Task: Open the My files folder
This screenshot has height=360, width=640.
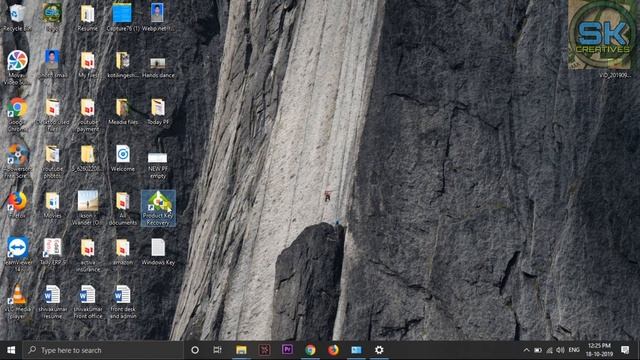Action: tap(87, 64)
